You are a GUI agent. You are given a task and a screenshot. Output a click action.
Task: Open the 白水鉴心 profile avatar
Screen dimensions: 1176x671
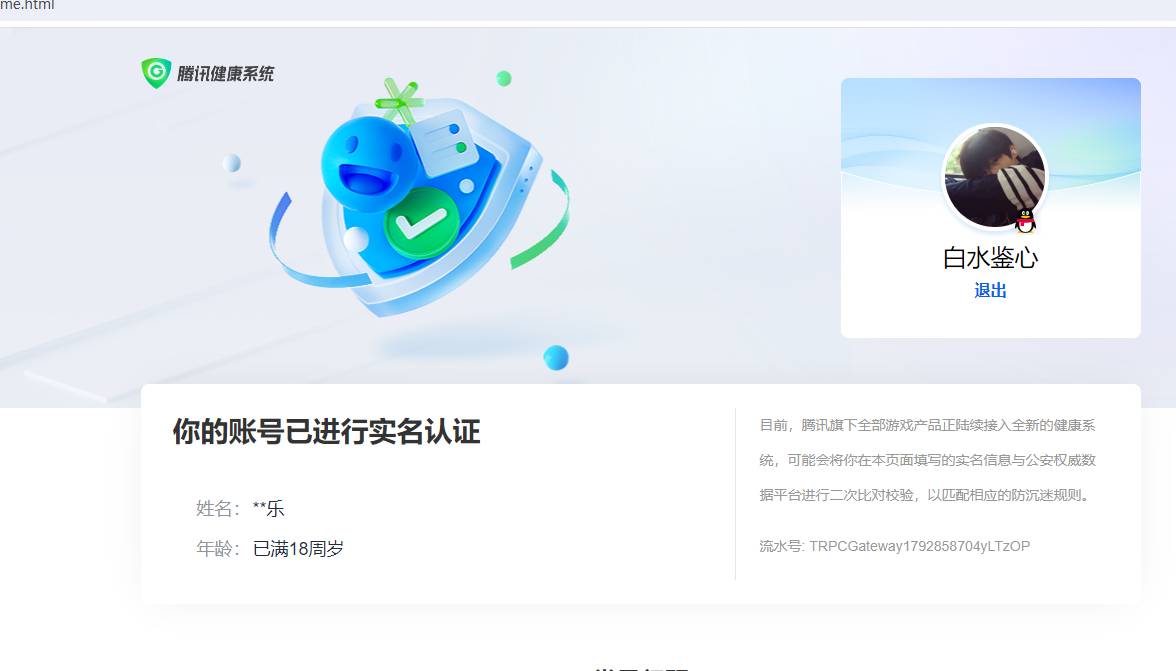pos(994,177)
